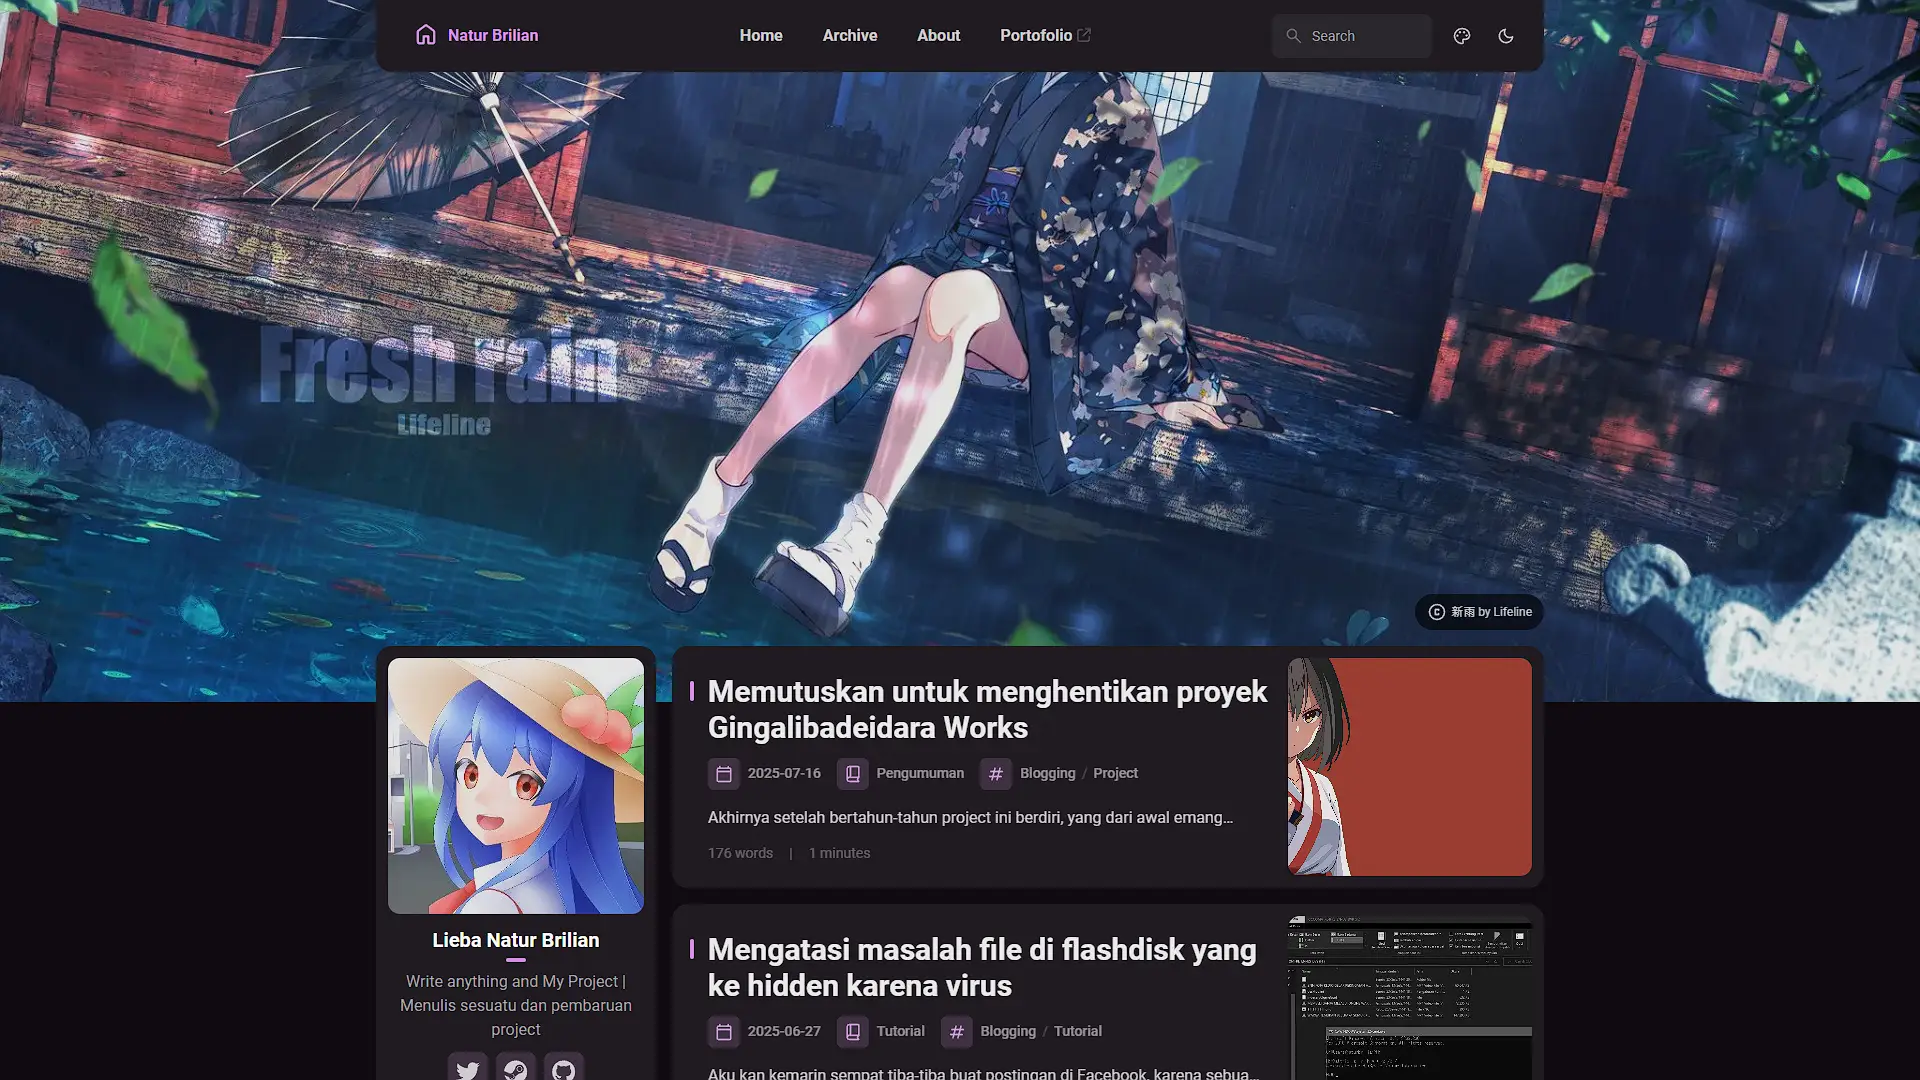Open the Archive menu item
This screenshot has height=1080, width=1920.
[x=850, y=35]
